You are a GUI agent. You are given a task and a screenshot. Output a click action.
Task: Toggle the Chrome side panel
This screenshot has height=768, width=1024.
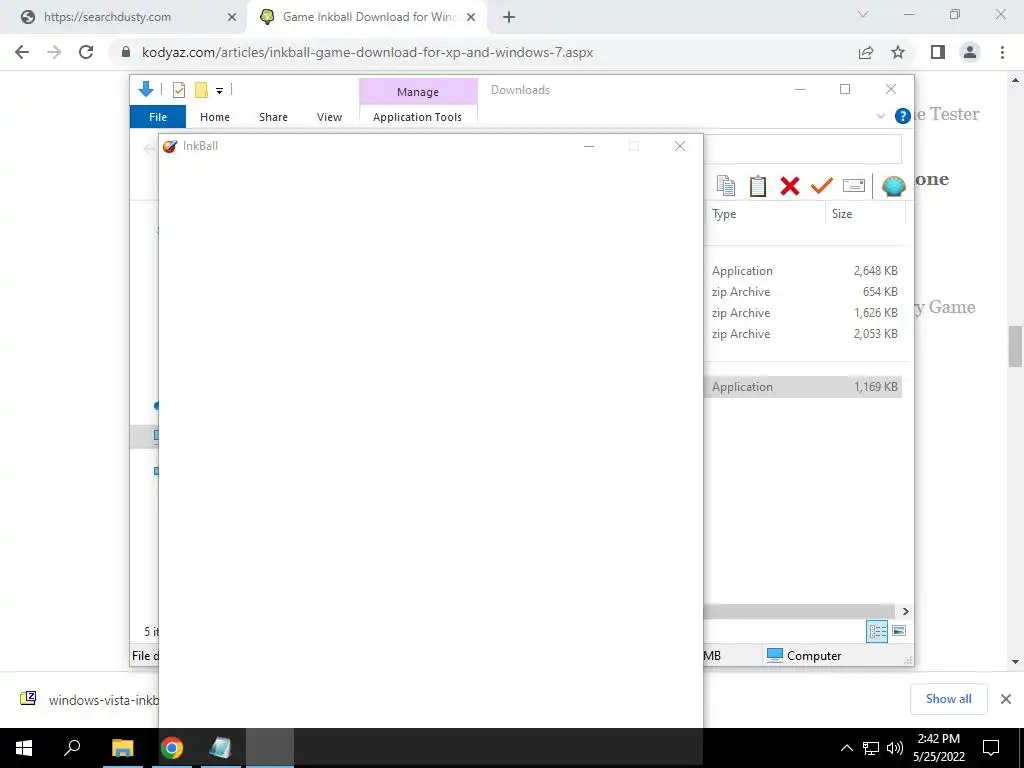[938, 52]
